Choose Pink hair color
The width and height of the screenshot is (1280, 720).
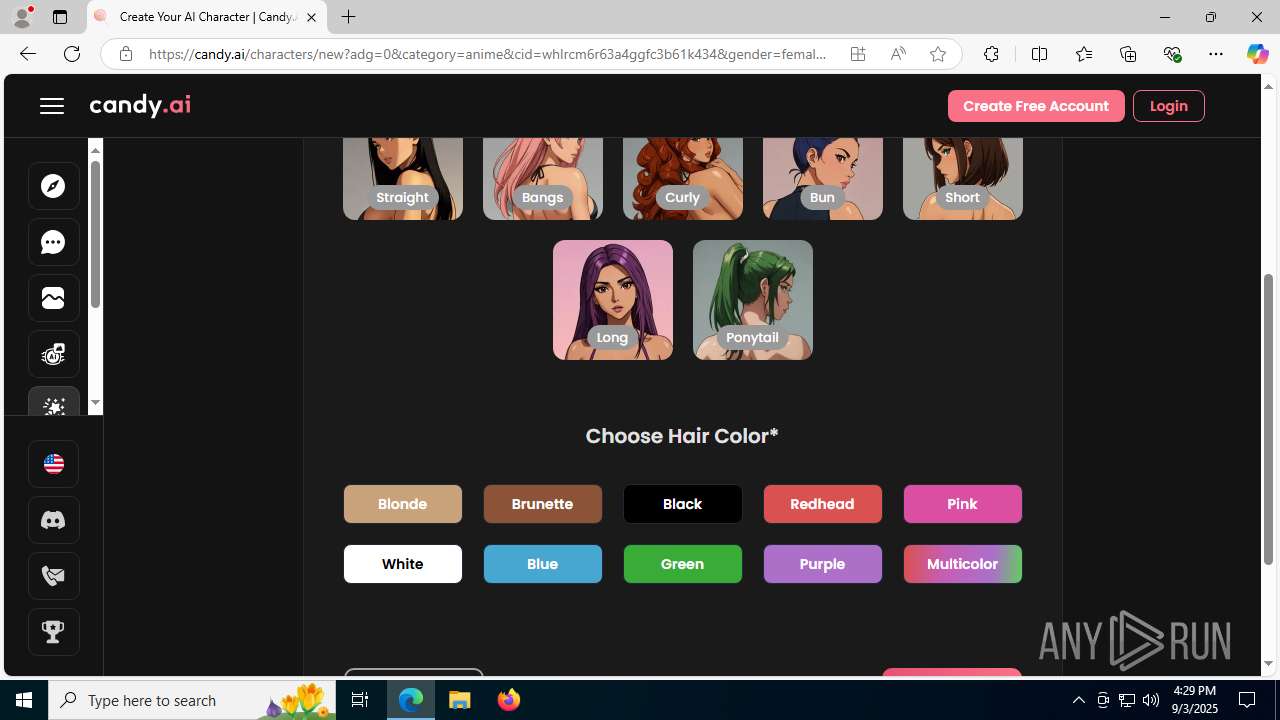(x=963, y=504)
